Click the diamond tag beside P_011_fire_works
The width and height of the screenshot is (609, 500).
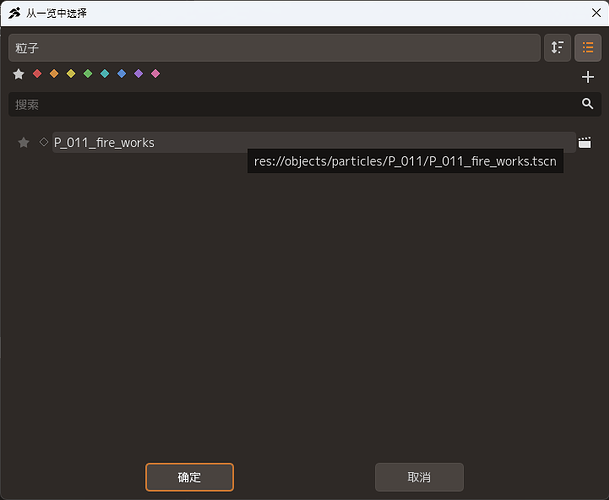pos(44,142)
